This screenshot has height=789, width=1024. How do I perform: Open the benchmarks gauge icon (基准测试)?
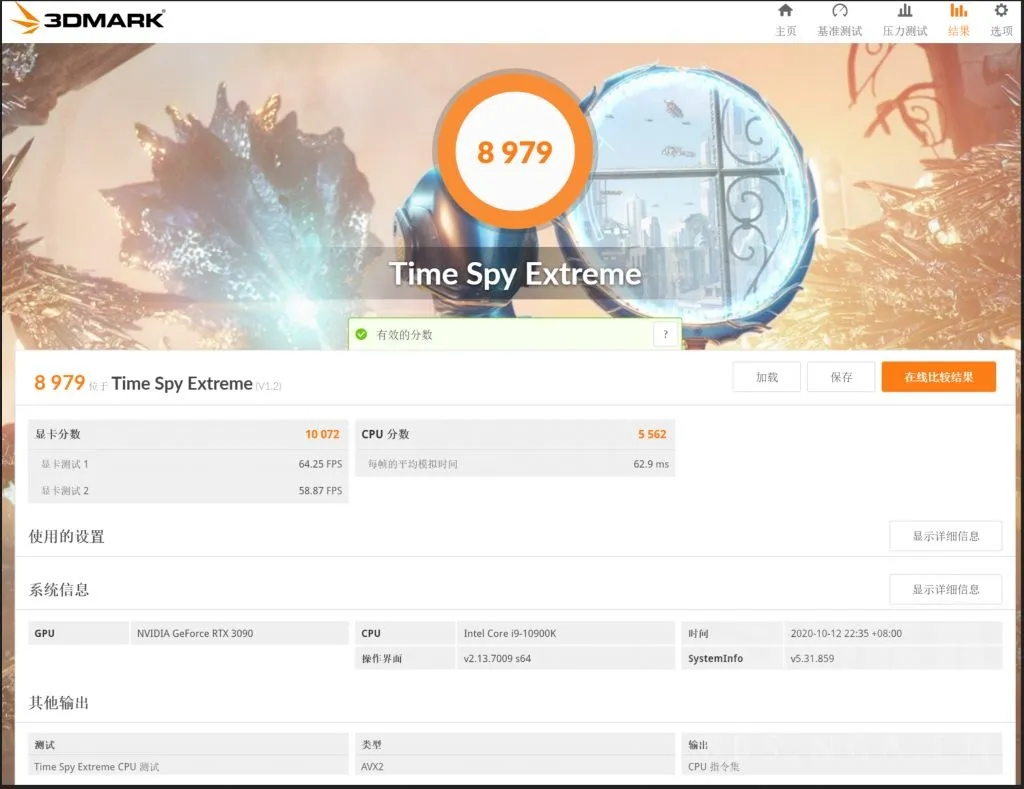point(840,10)
